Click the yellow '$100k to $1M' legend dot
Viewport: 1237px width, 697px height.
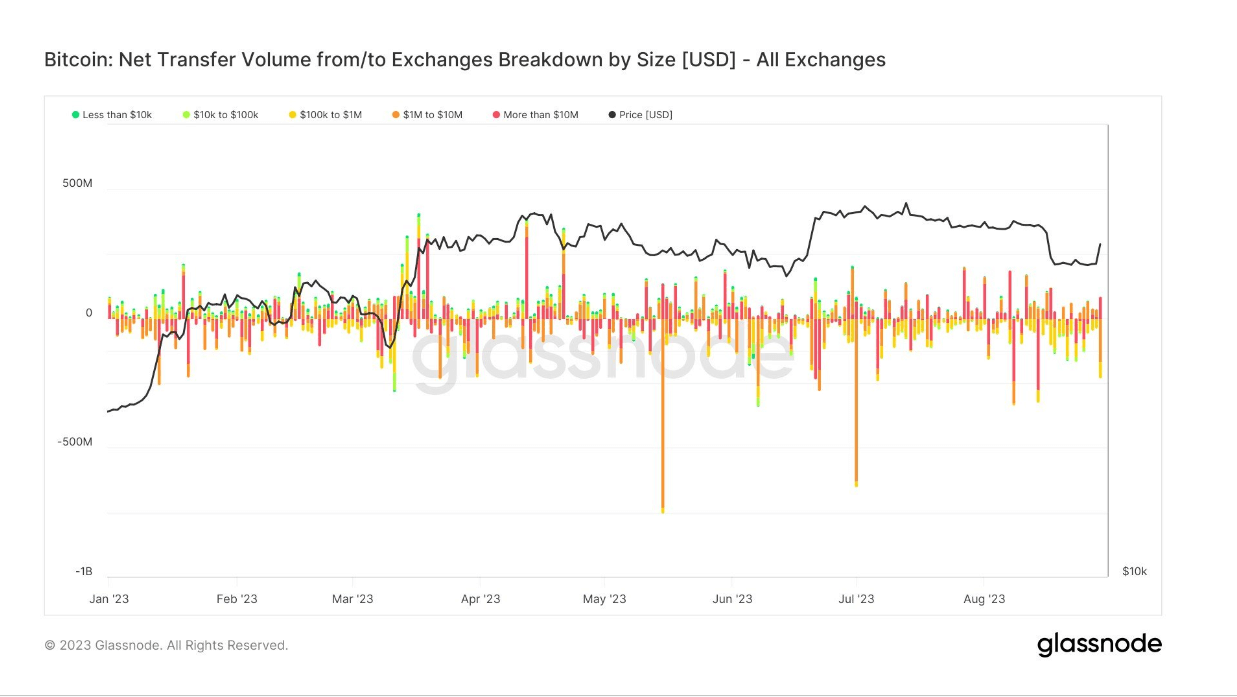293,115
